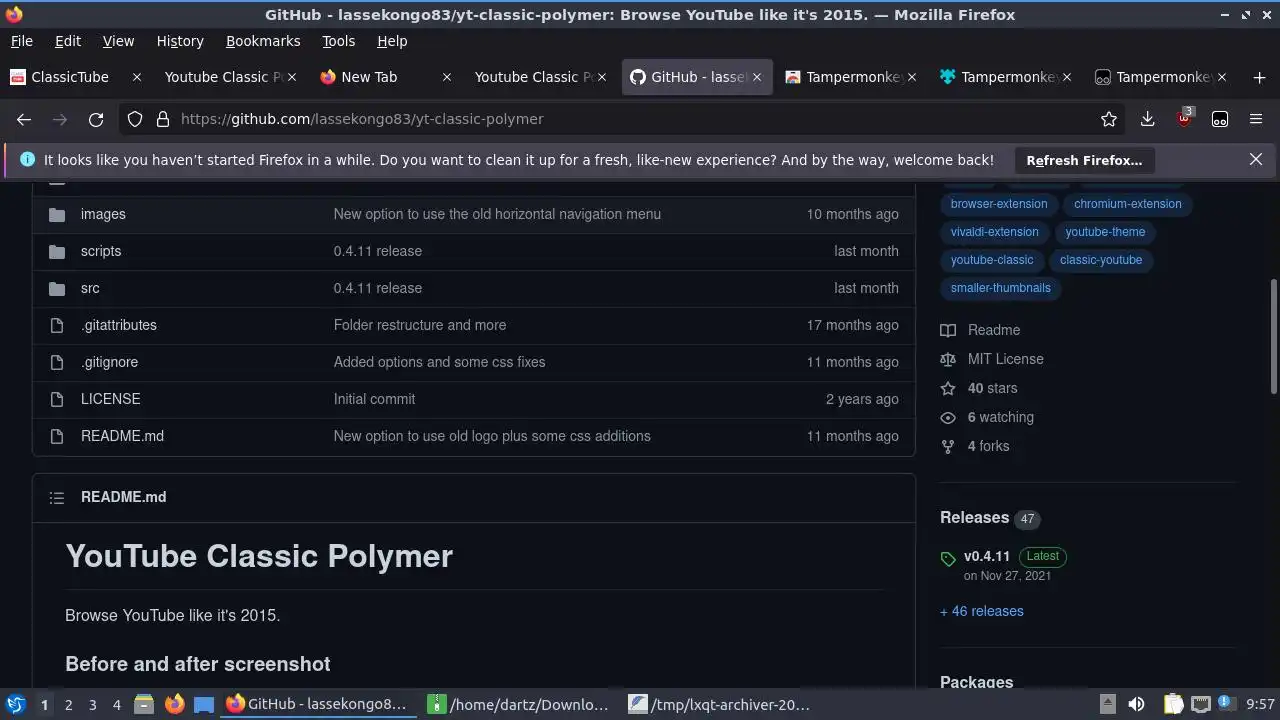Open the Firefox hamburger application menu
Screen dimensions: 1280x720
pos(1256,119)
